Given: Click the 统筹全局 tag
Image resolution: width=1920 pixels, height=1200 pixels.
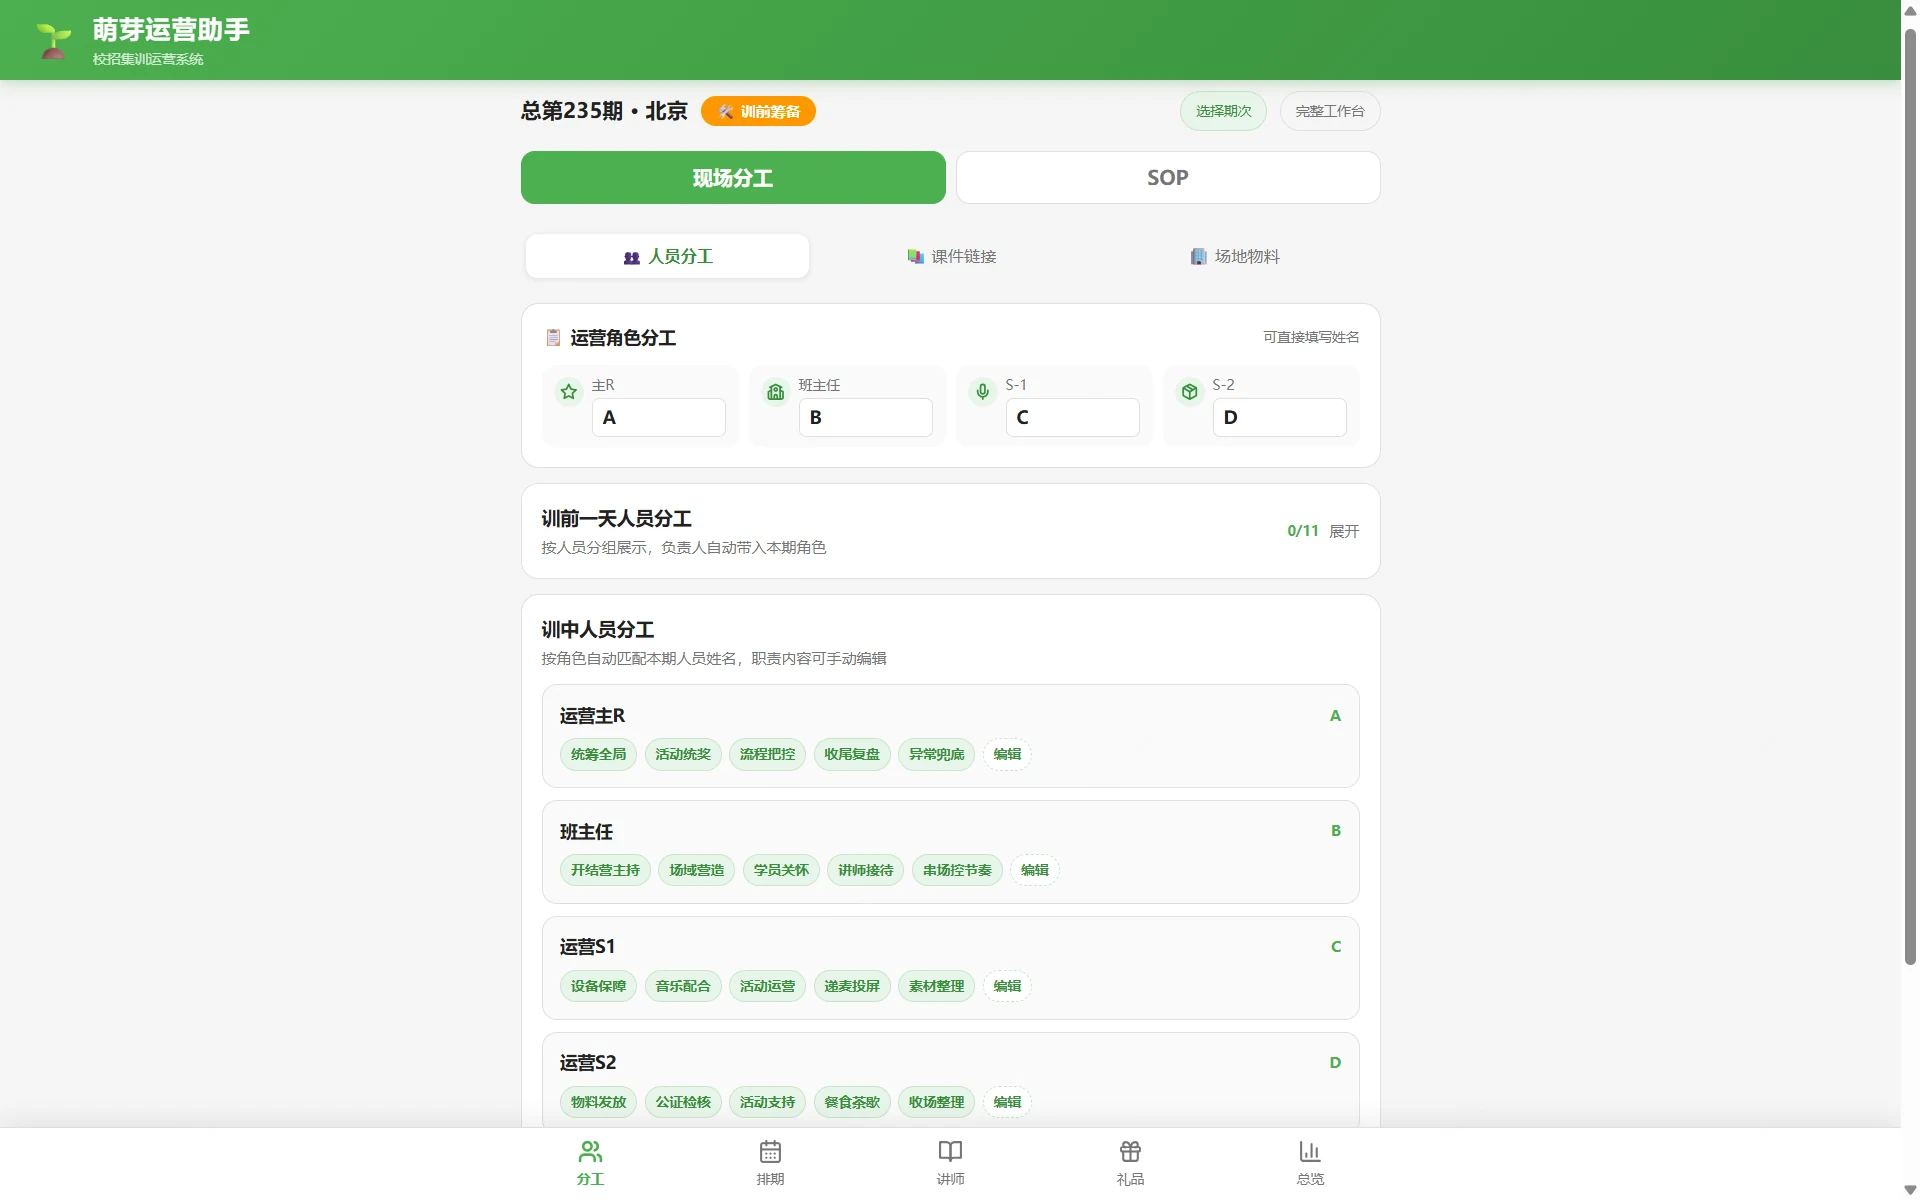Looking at the screenshot, I should (598, 754).
